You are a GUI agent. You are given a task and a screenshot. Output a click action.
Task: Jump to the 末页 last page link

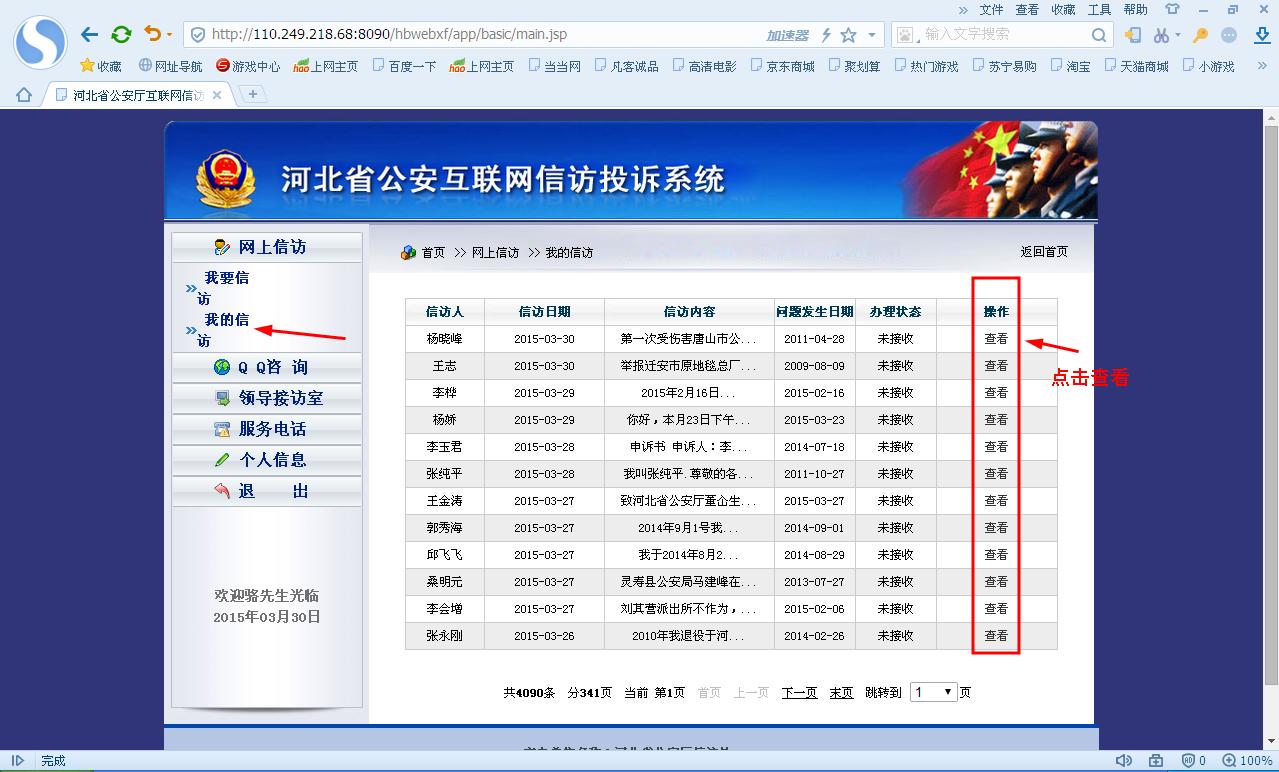pos(841,692)
